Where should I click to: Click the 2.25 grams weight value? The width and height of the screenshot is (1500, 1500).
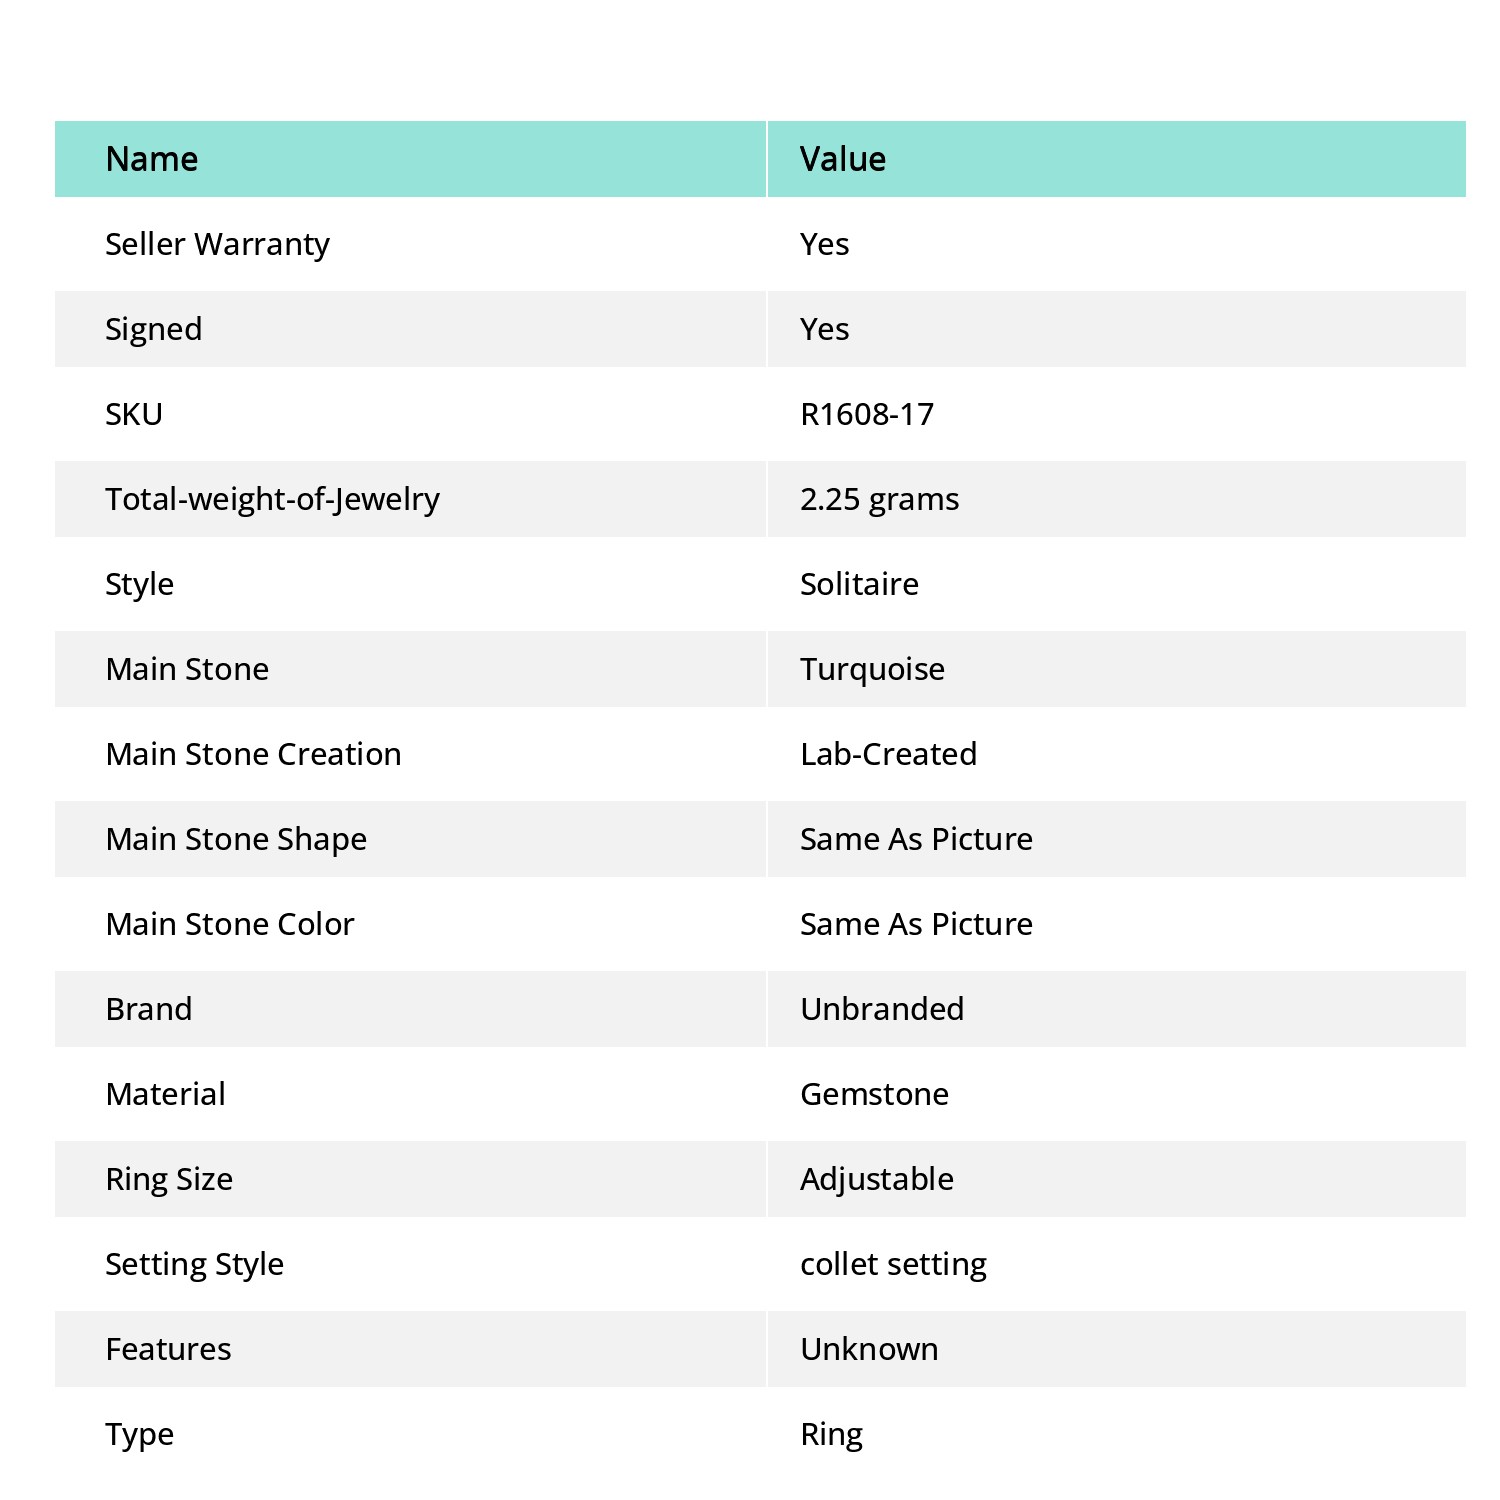tap(879, 500)
